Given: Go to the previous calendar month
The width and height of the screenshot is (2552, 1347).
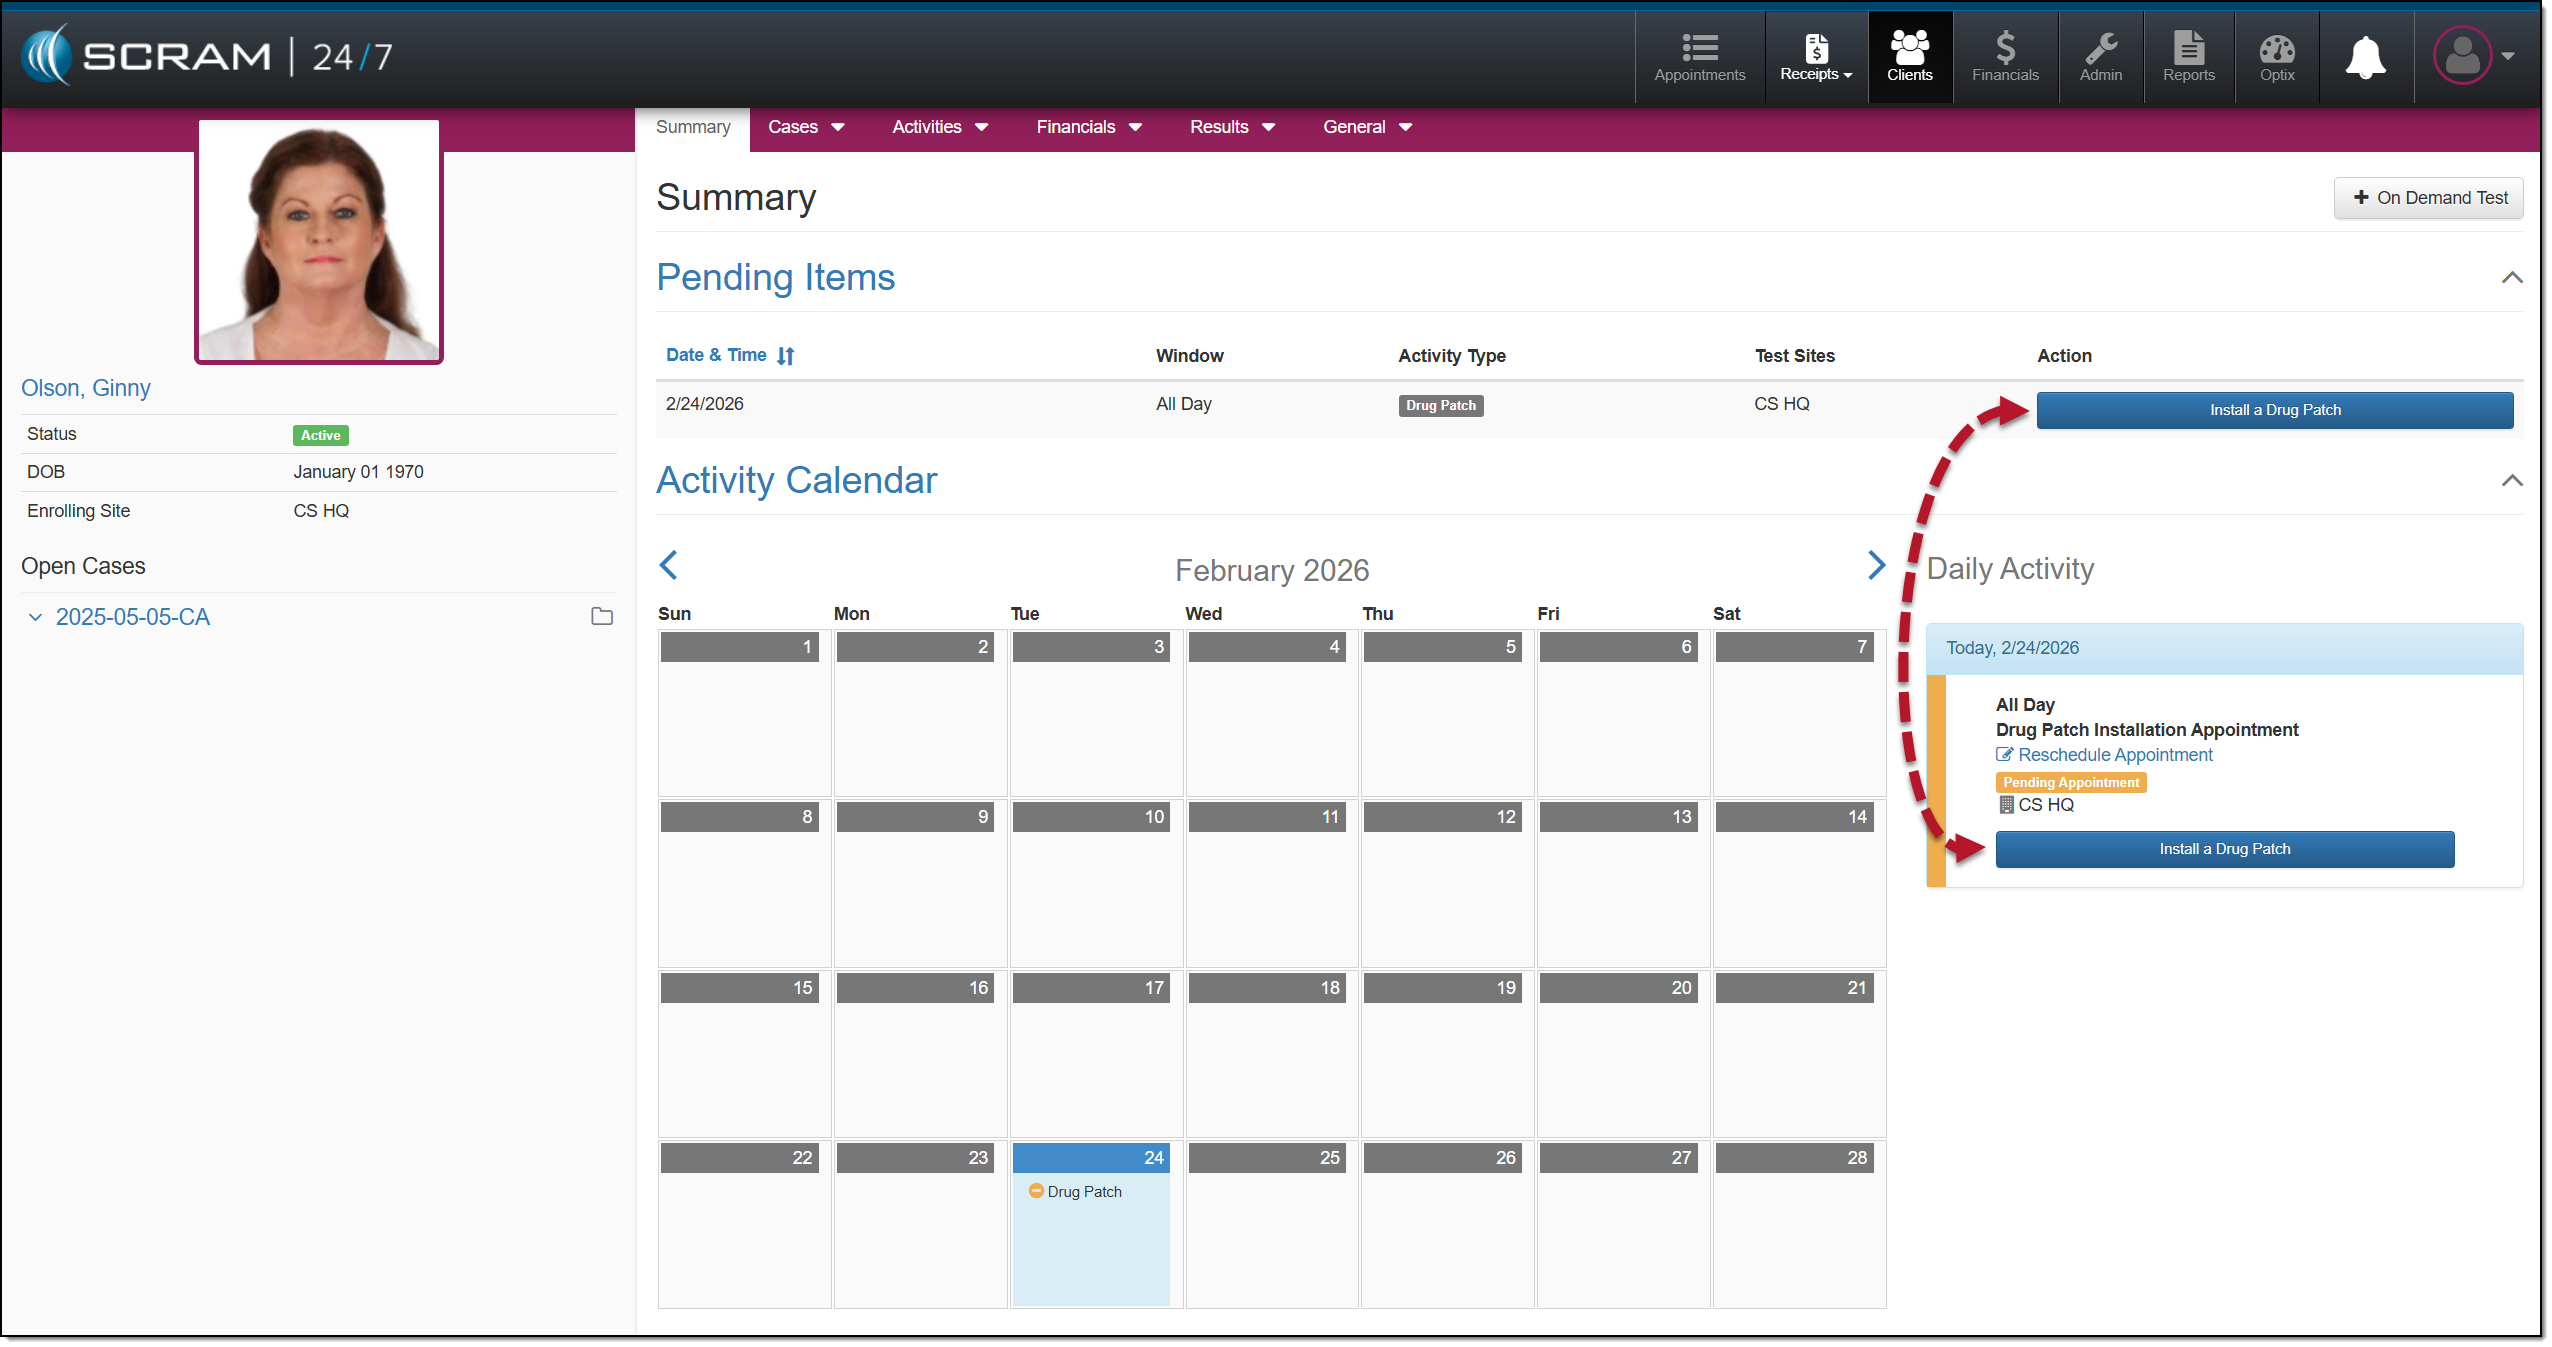Looking at the screenshot, I should click(669, 566).
